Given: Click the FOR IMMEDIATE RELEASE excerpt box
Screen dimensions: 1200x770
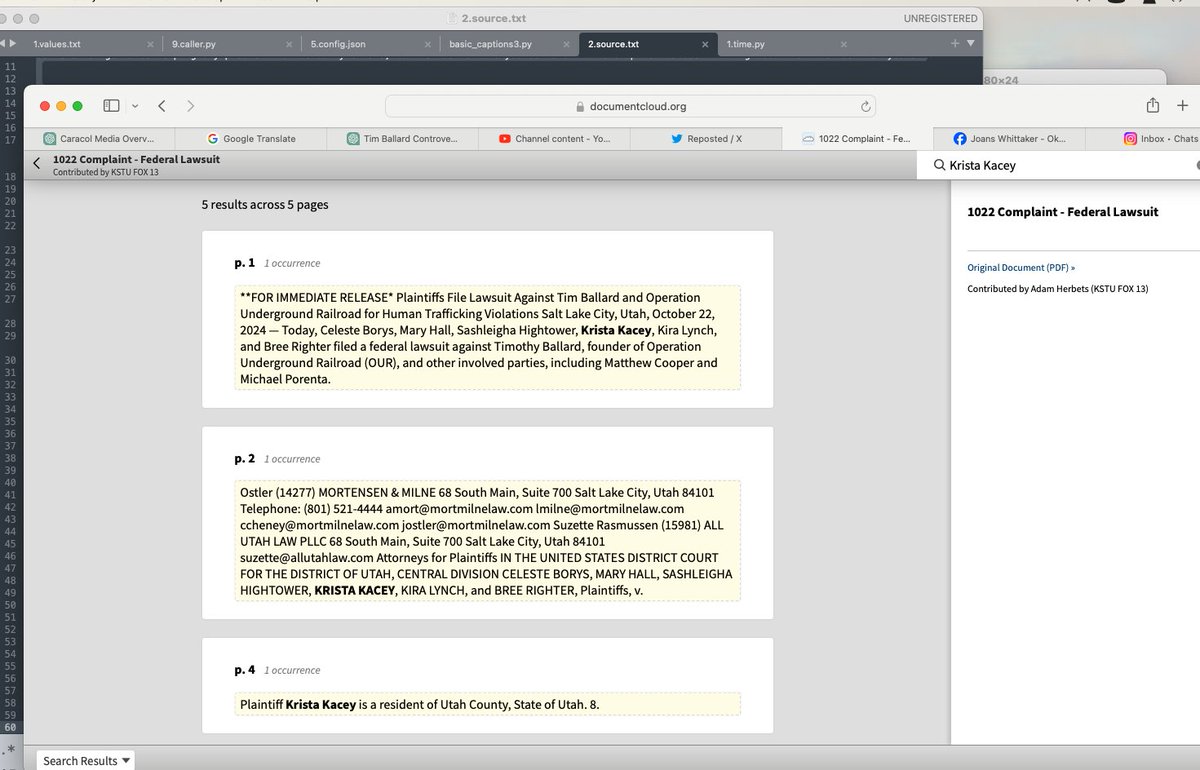Looking at the screenshot, I should click(488, 338).
